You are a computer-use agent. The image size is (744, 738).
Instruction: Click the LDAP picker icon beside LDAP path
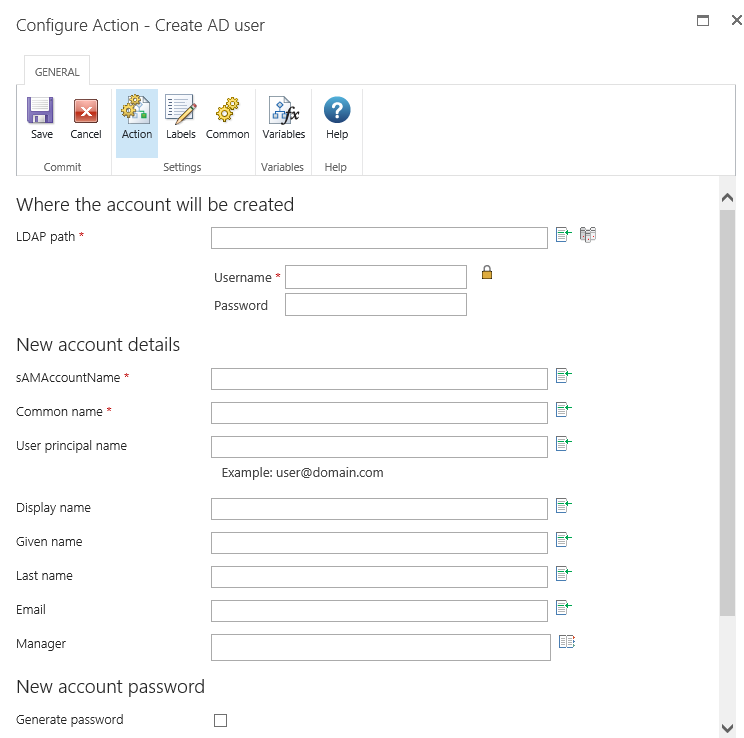588,235
